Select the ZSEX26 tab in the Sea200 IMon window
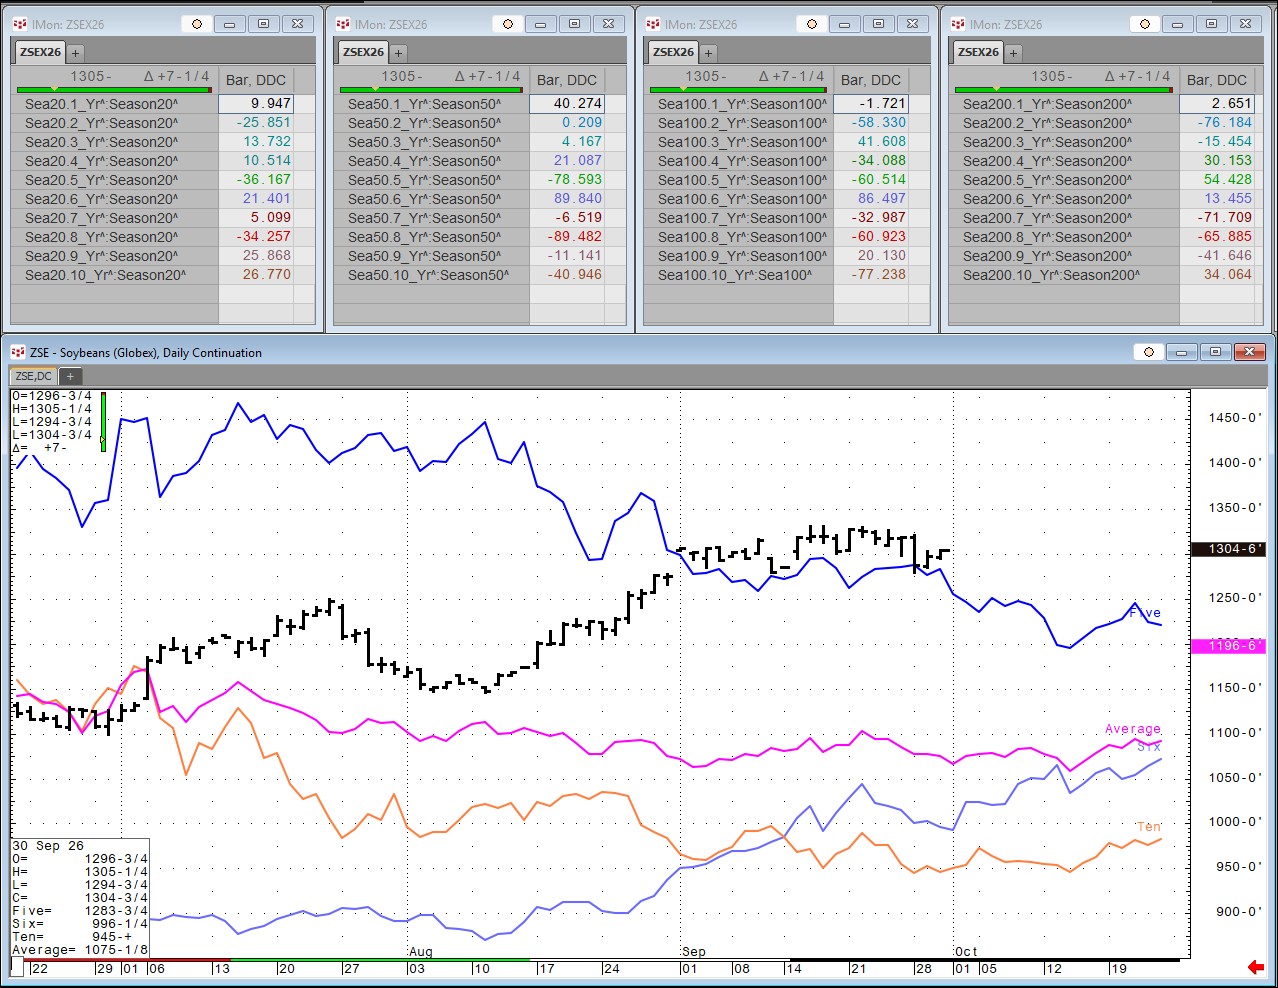1278x988 pixels. click(978, 52)
